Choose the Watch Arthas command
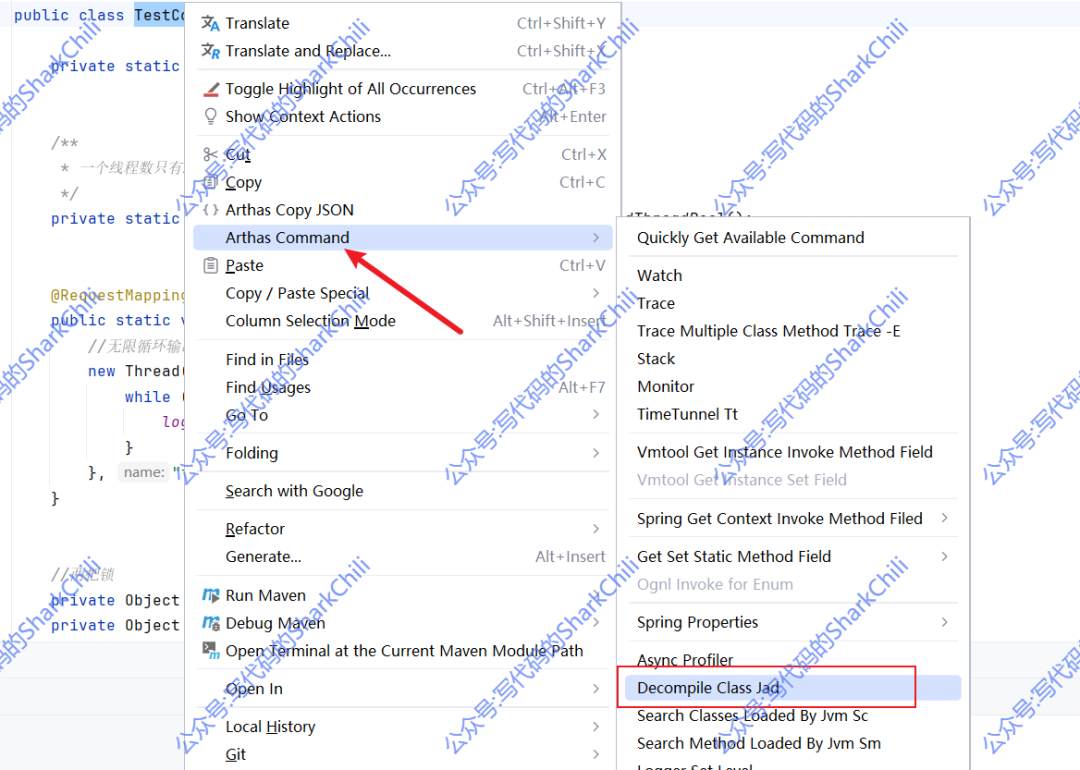This screenshot has height=770, width=1080. [793, 275]
